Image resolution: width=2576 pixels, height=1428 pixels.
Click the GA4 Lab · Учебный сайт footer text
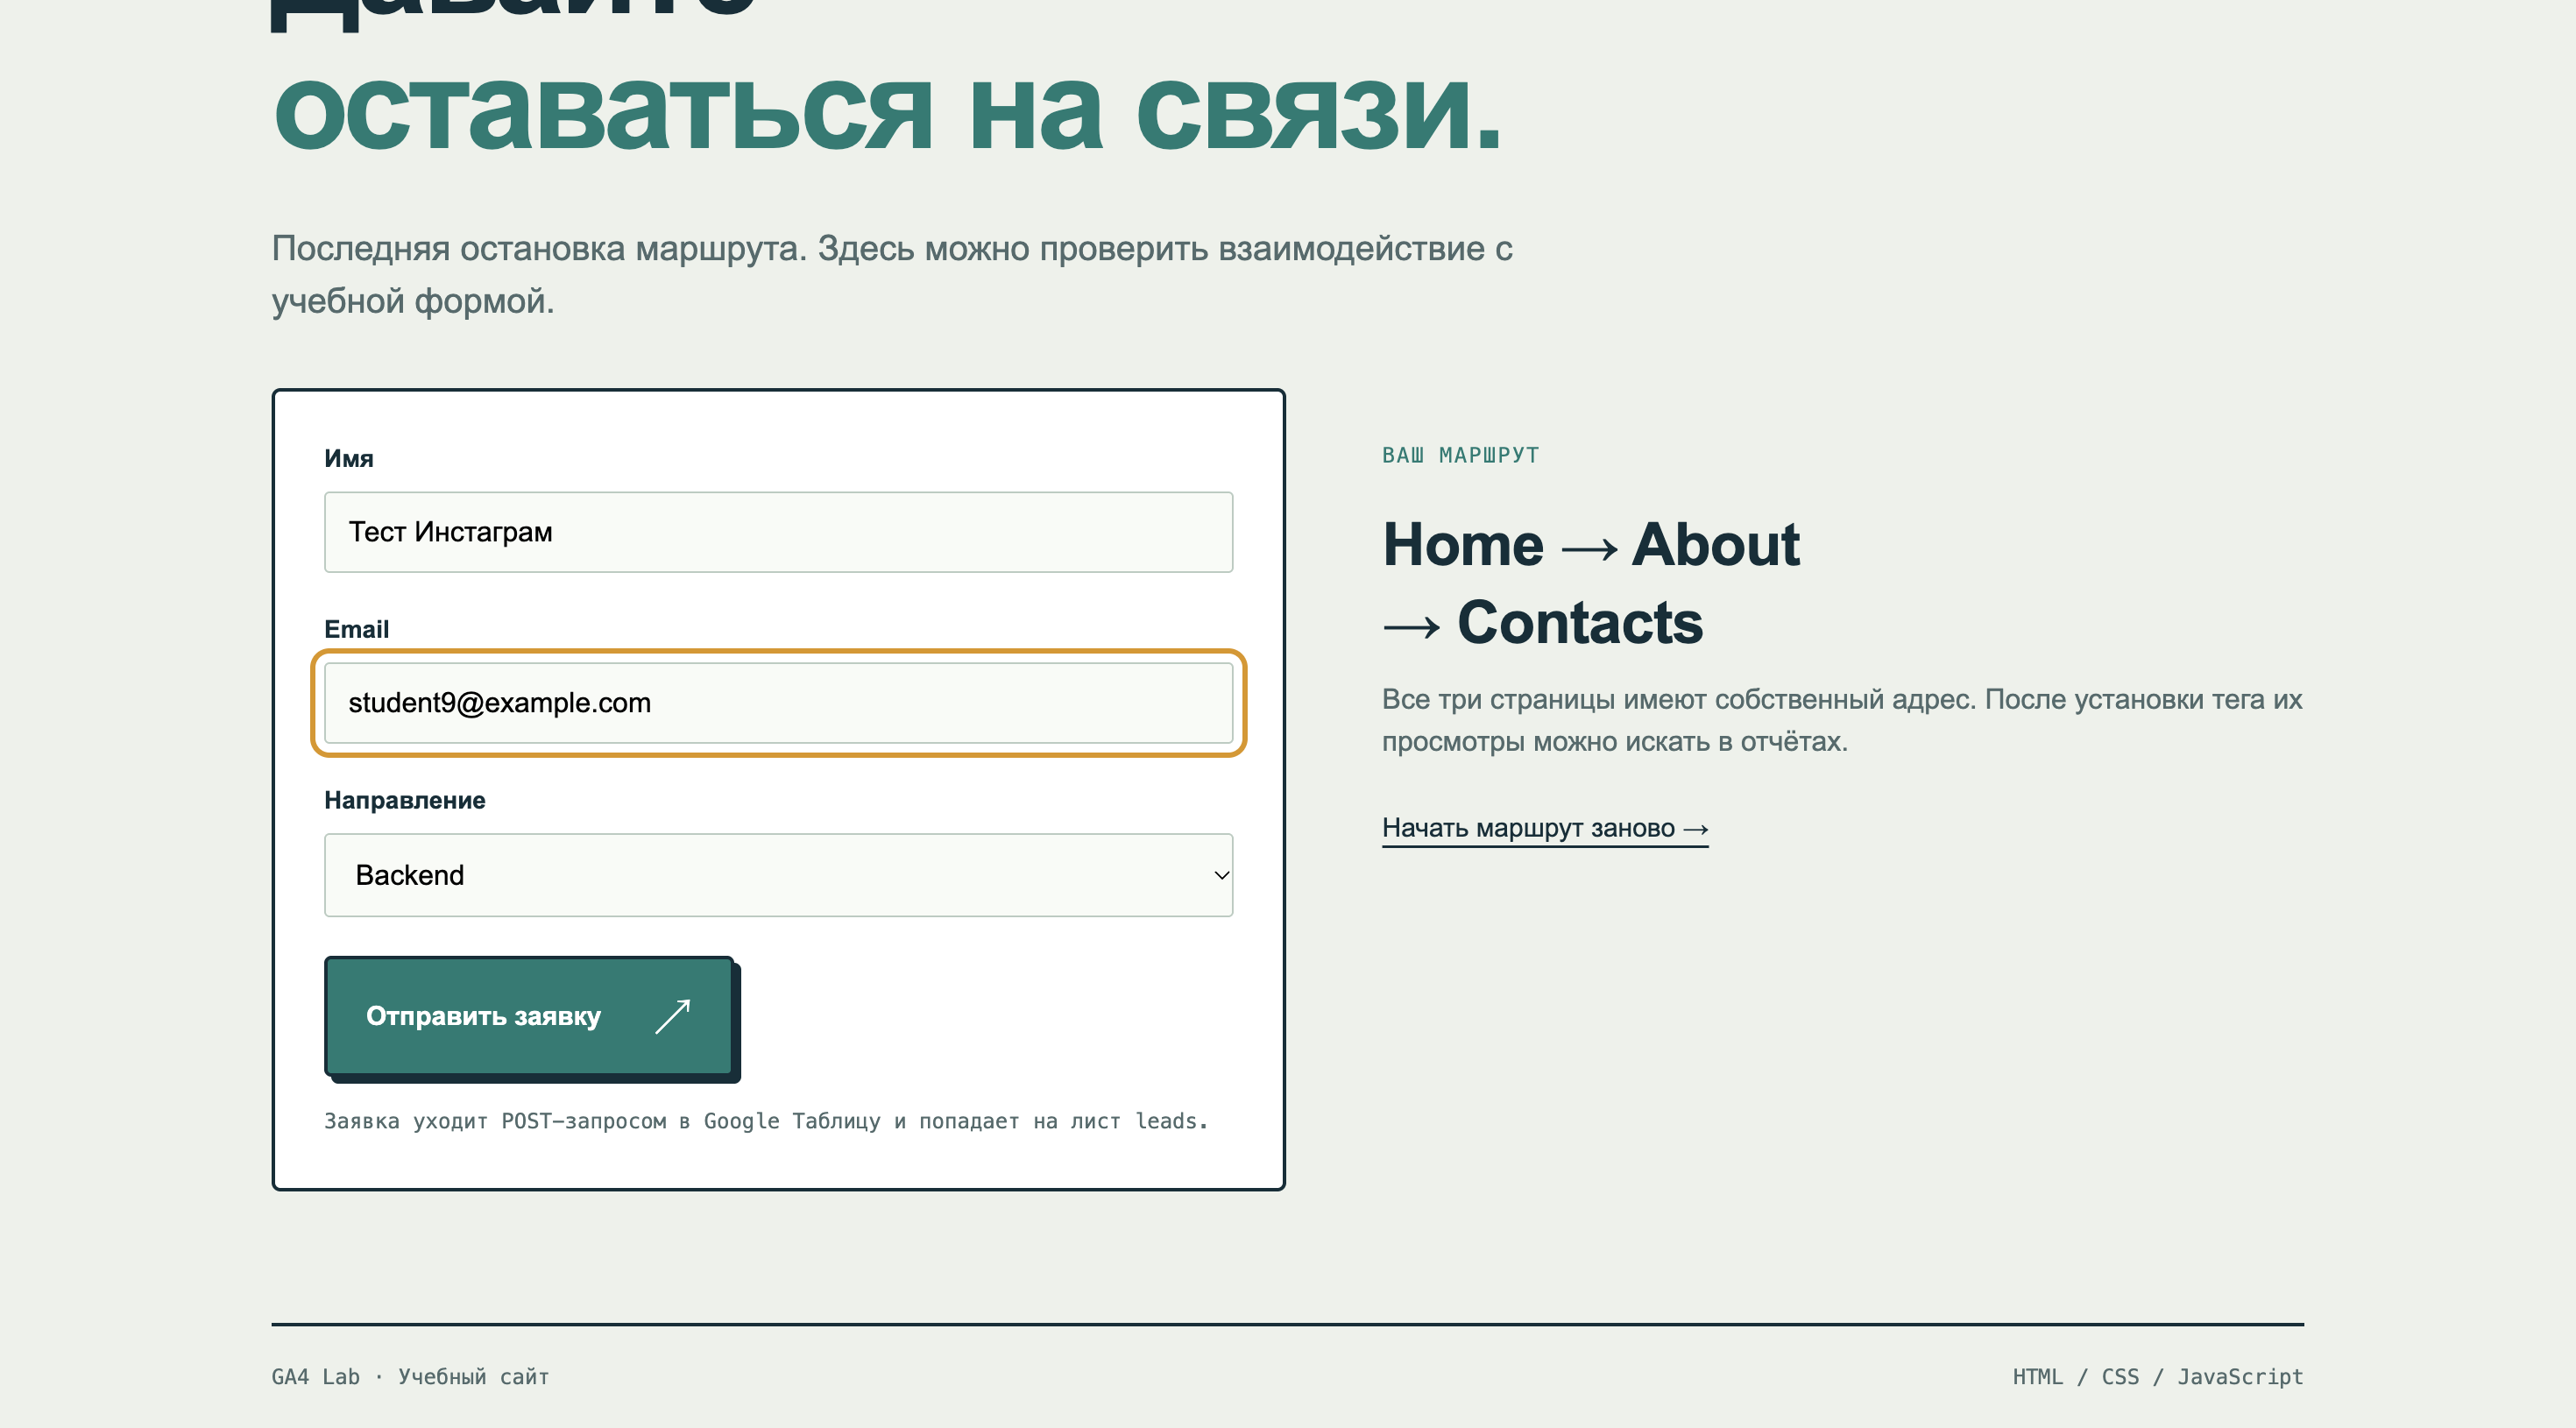coord(410,1377)
